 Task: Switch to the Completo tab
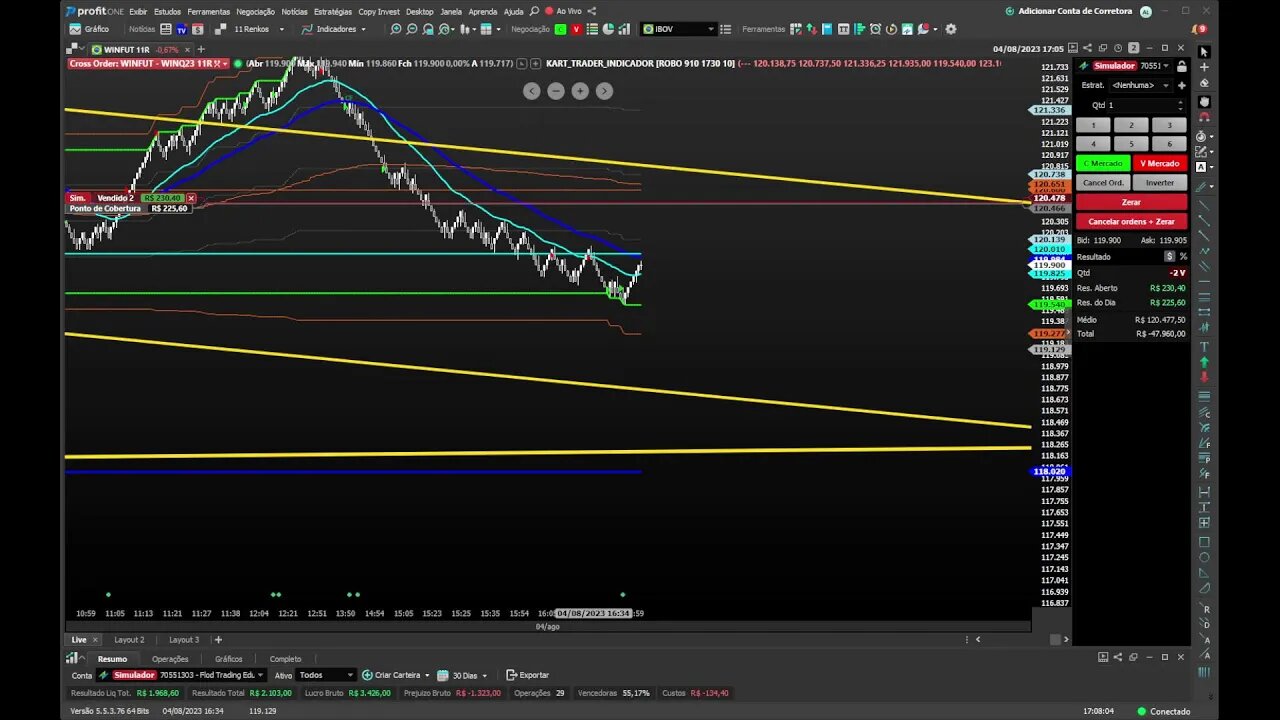click(x=285, y=659)
